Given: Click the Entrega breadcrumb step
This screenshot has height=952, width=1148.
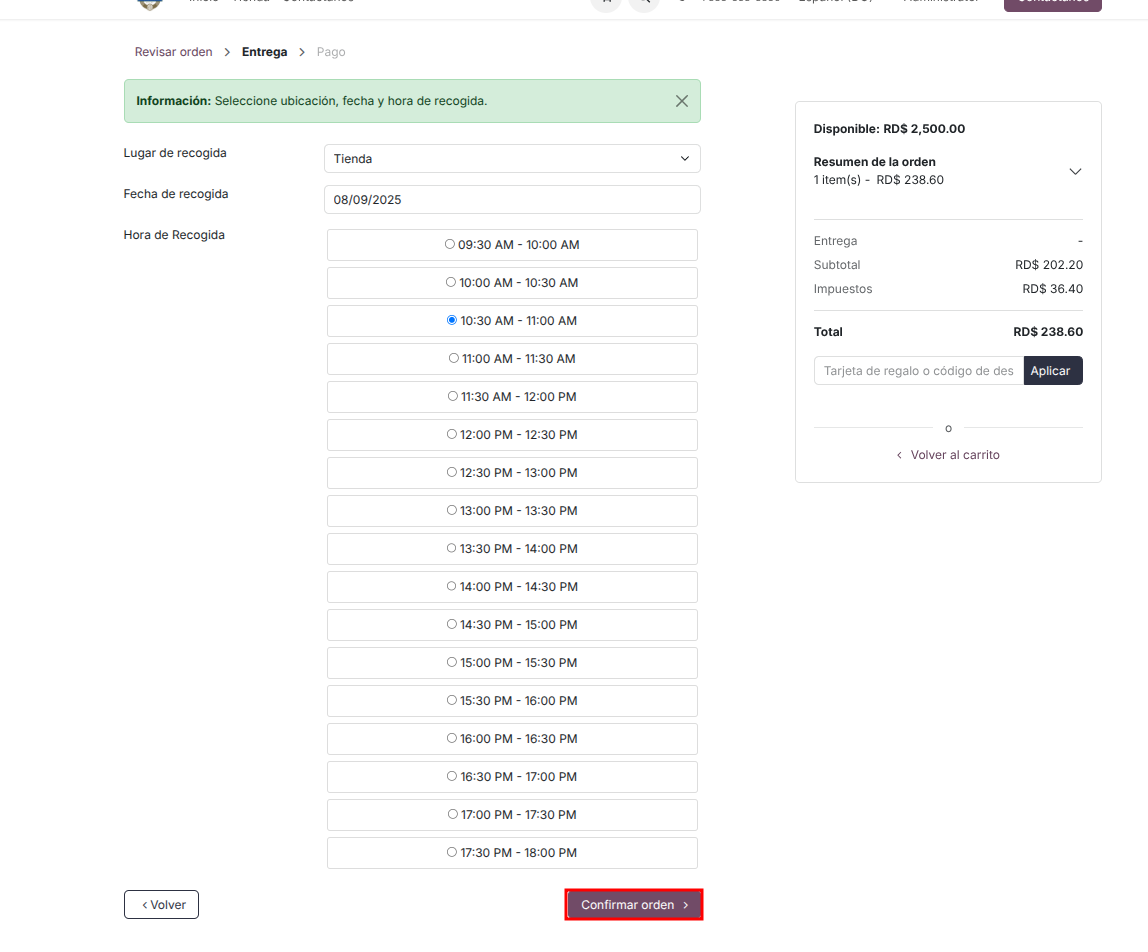Looking at the screenshot, I should tap(264, 52).
